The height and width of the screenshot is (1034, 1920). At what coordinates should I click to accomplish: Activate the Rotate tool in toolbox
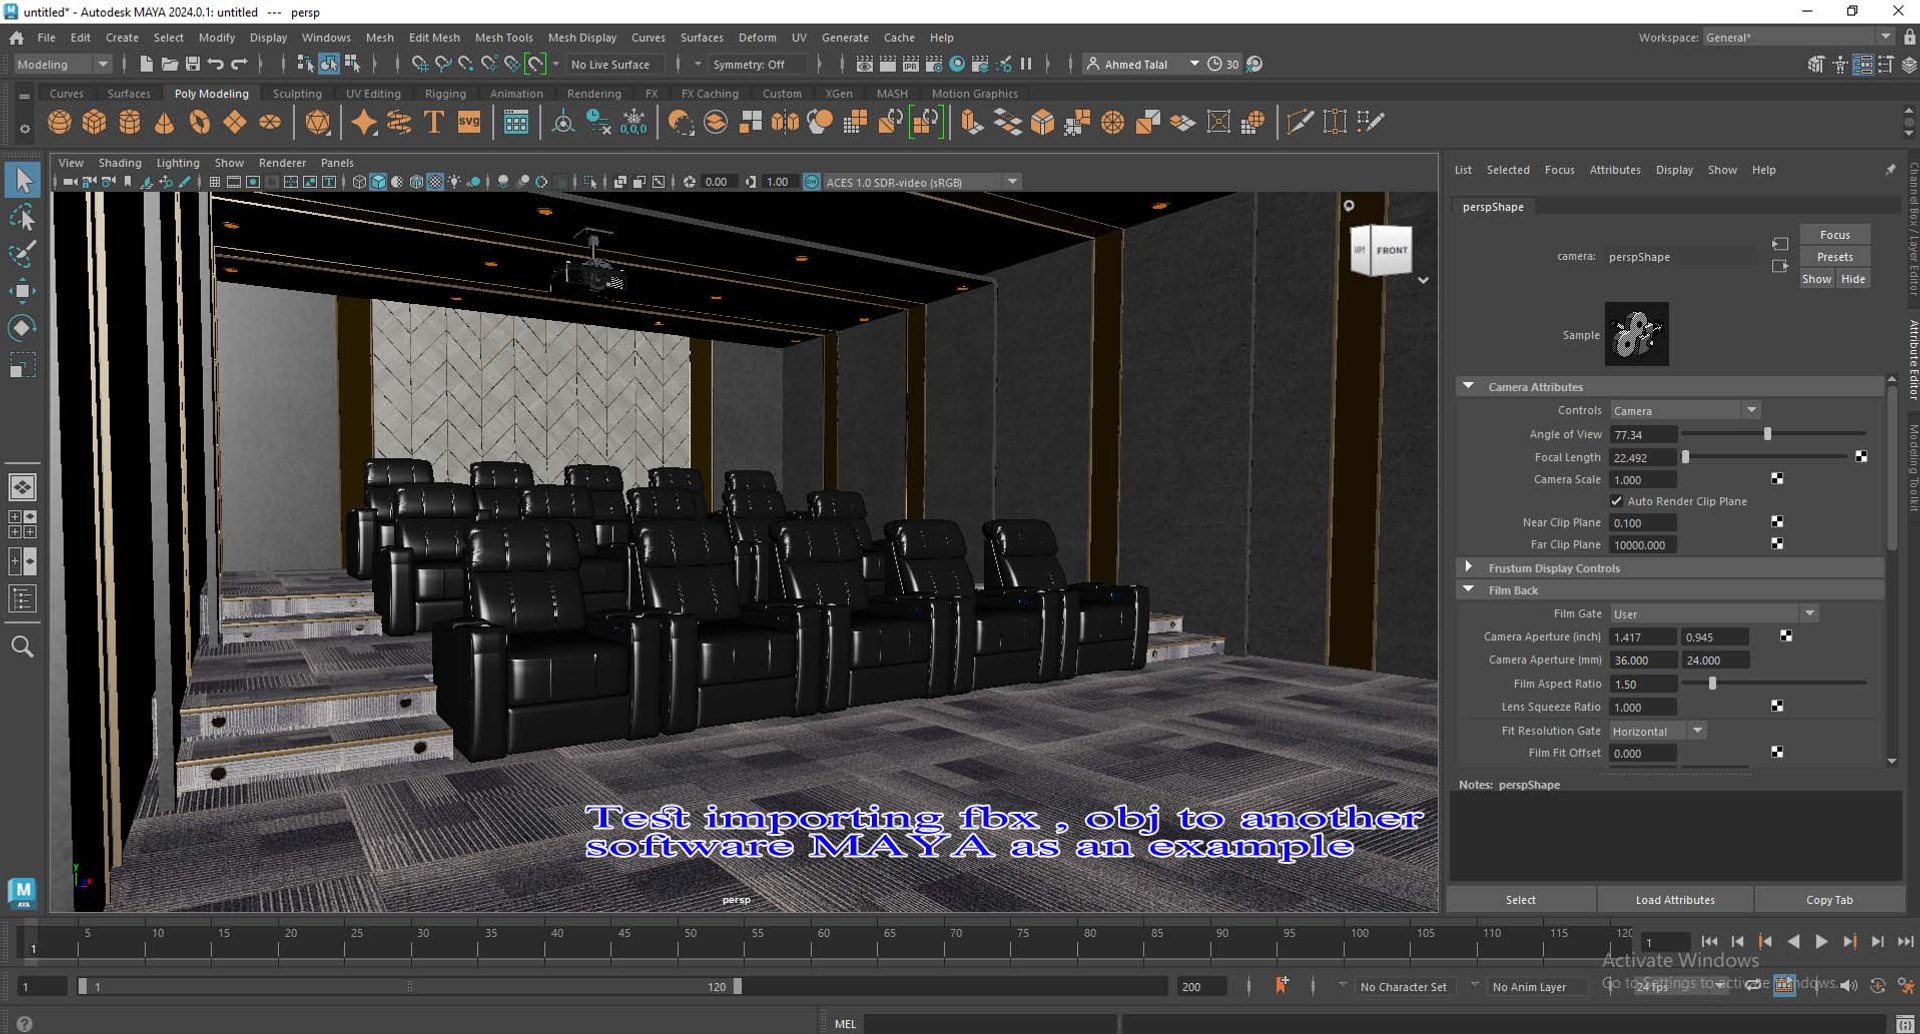[x=22, y=328]
